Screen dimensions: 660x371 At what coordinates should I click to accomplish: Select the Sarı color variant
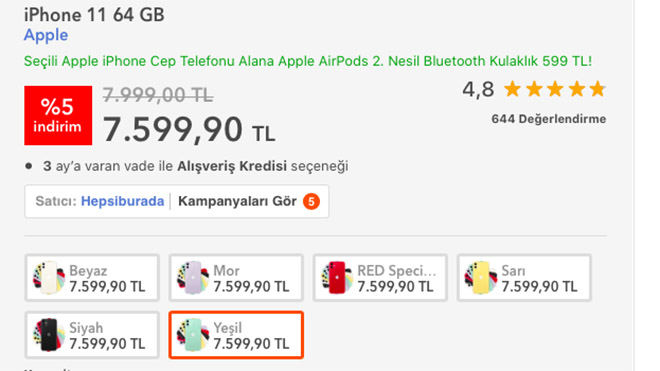(524, 278)
